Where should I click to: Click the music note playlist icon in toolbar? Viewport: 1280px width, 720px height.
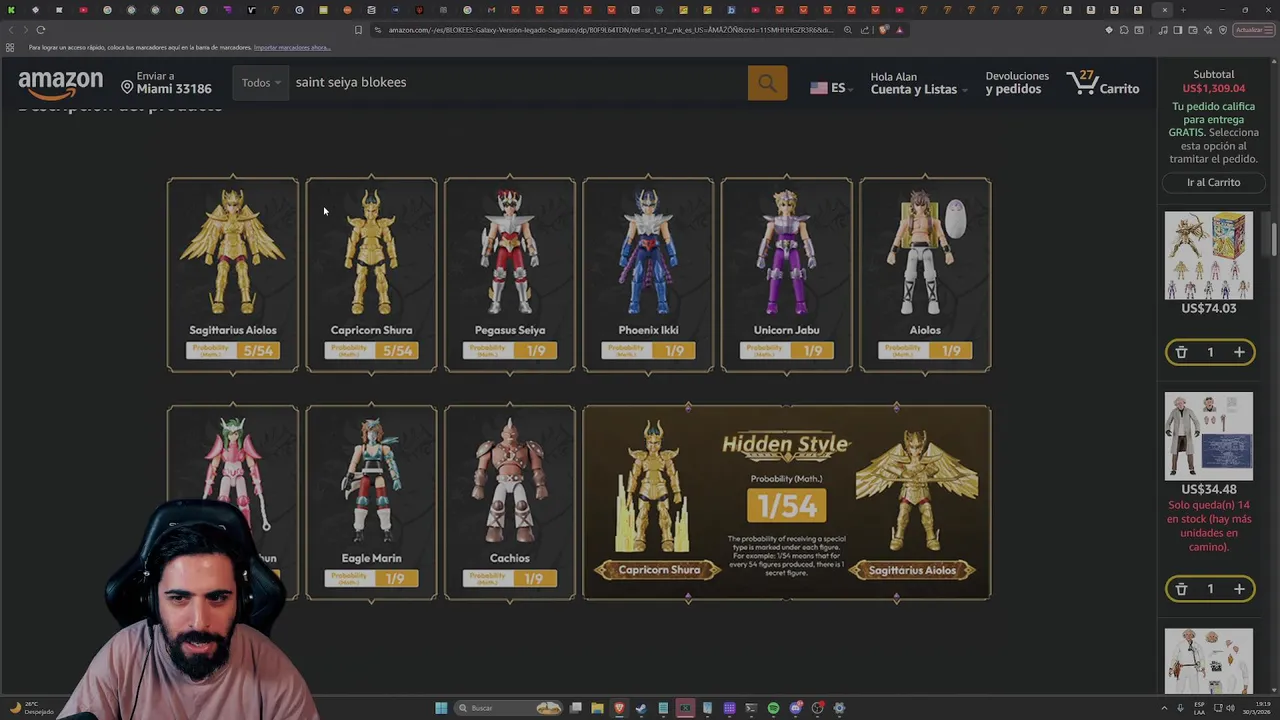click(x=1163, y=30)
